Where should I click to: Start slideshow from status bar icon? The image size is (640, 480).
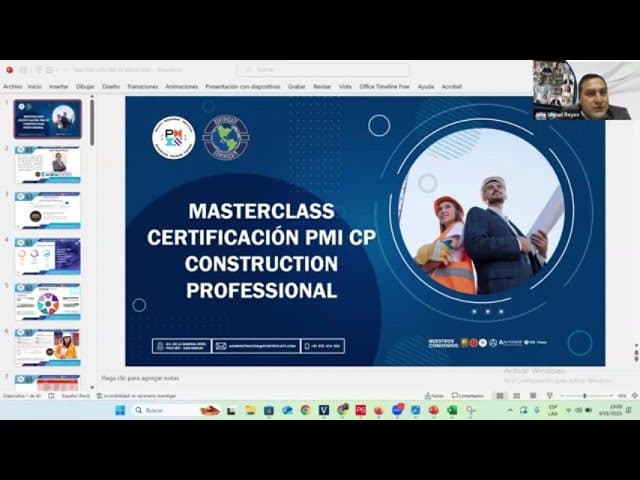click(x=550, y=396)
